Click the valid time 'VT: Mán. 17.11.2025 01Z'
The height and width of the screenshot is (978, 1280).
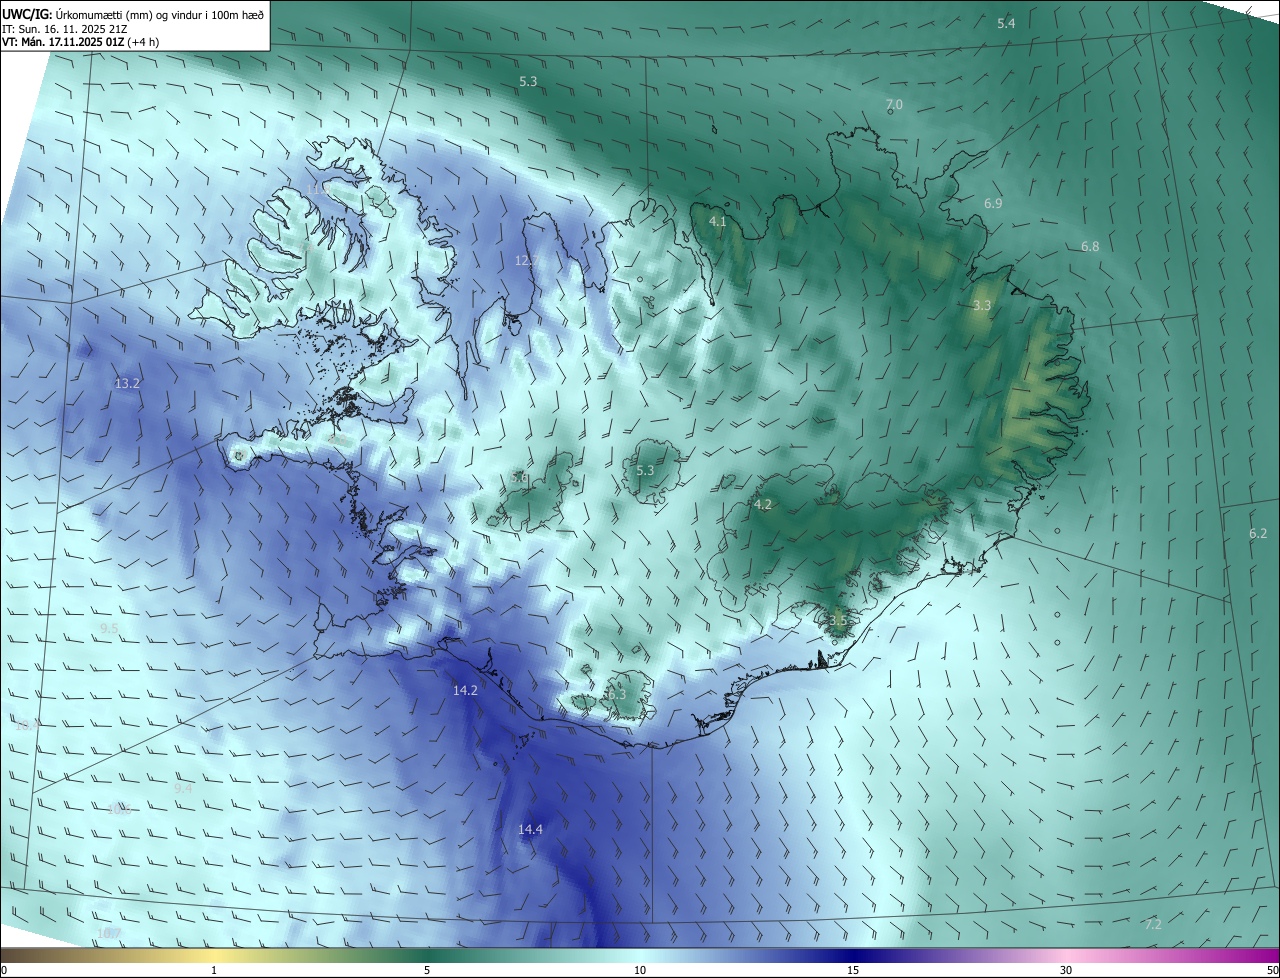coord(62,42)
